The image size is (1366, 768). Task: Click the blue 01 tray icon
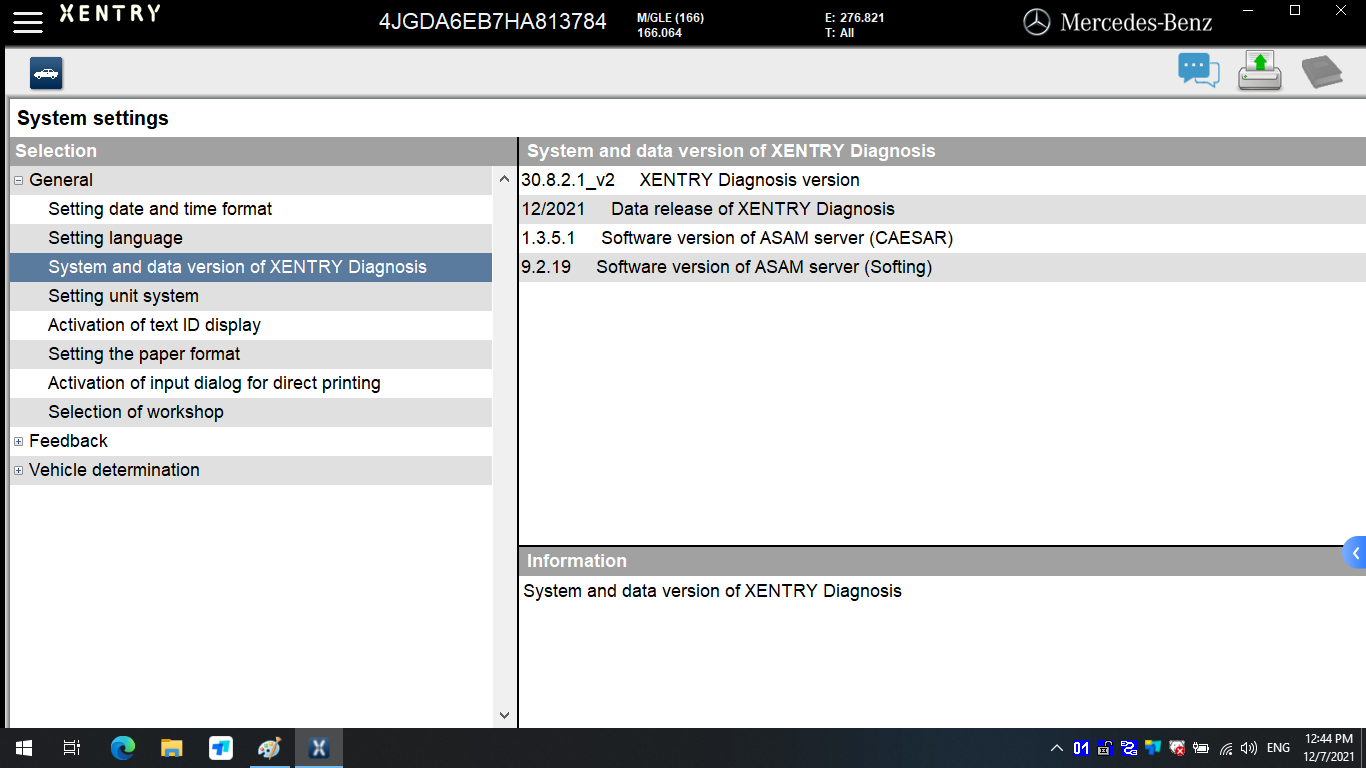1081,748
